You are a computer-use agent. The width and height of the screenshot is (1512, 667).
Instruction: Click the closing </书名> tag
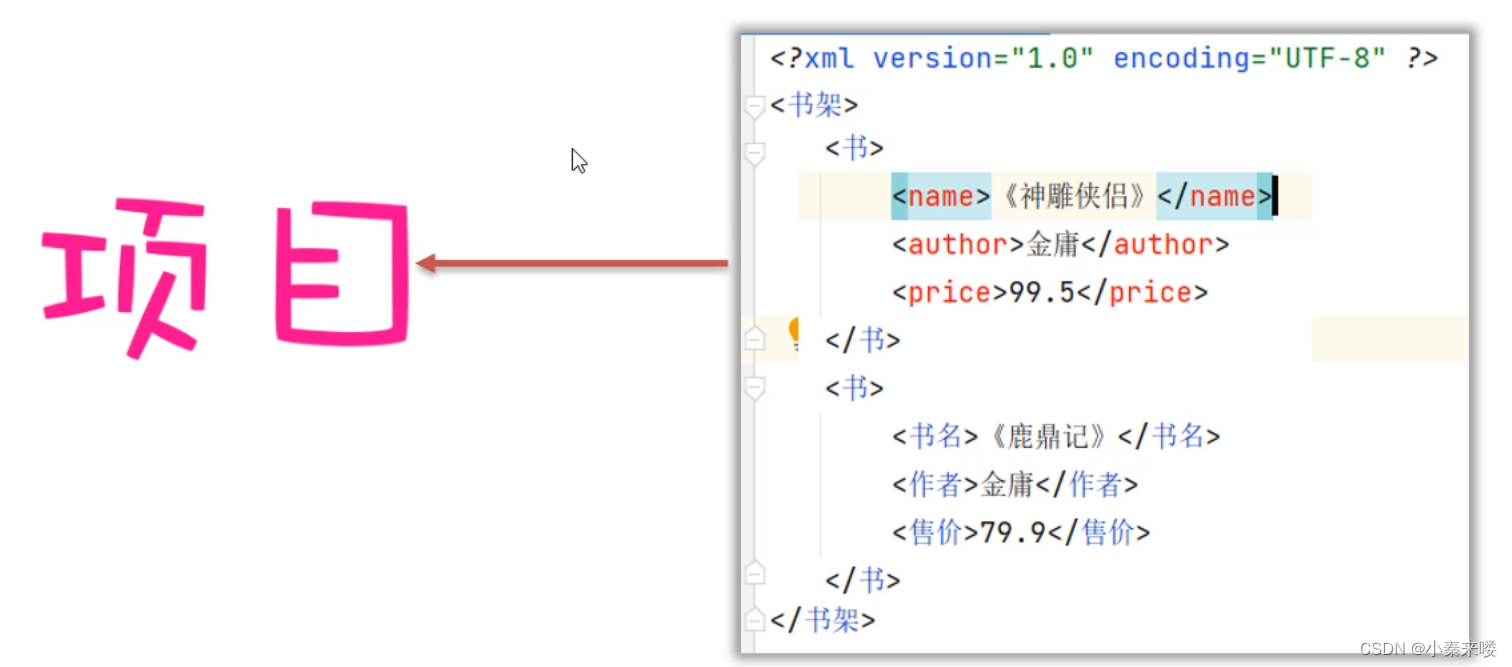click(x=1169, y=436)
